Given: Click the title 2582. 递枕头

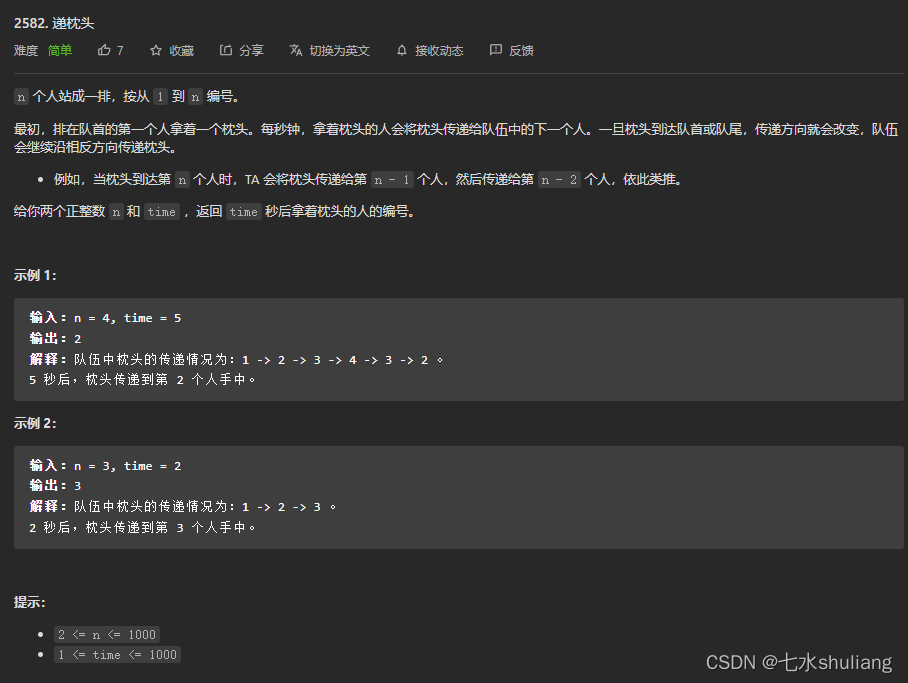Looking at the screenshot, I should (53, 22).
